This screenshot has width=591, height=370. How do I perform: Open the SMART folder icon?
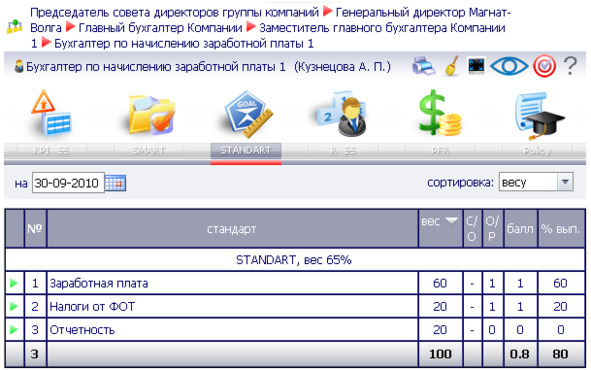click(151, 115)
